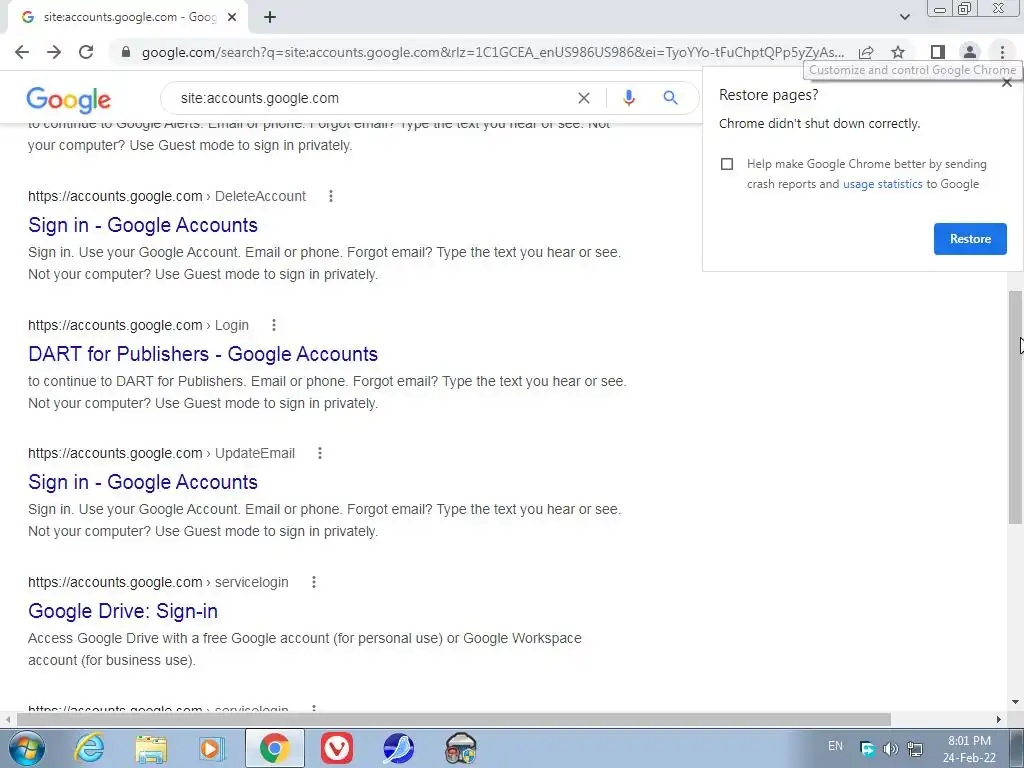Open the volume speaker tray icon
The image size is (1024, 768).
tap(891, 748)
